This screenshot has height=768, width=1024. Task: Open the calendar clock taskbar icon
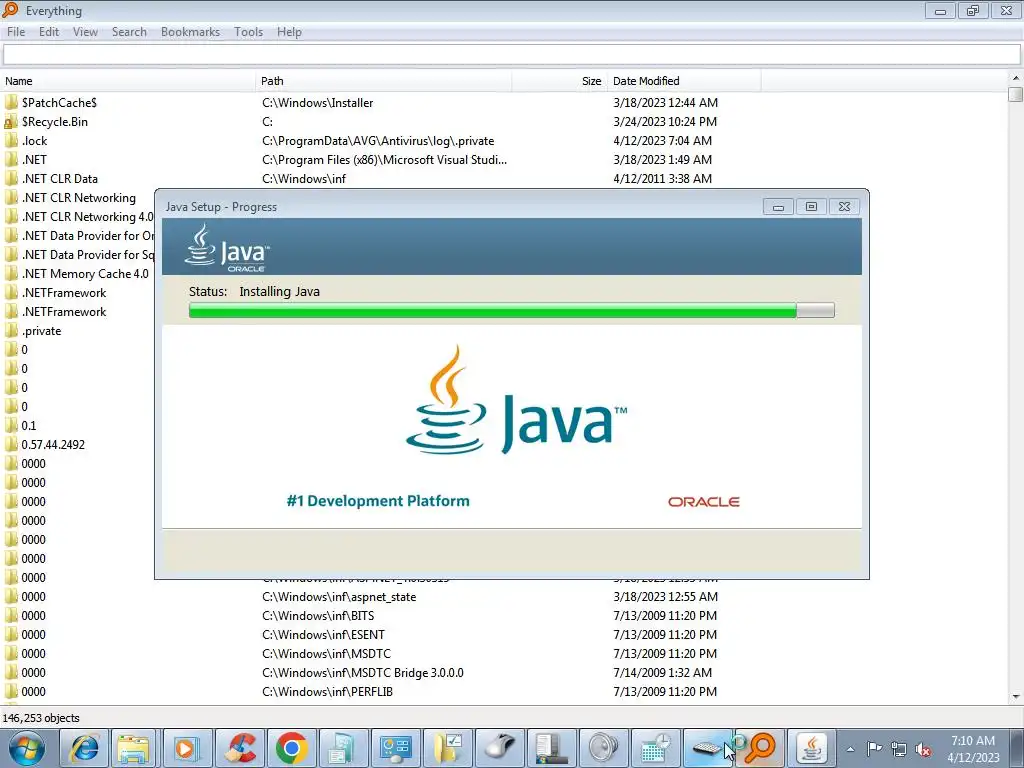point(656,748)
